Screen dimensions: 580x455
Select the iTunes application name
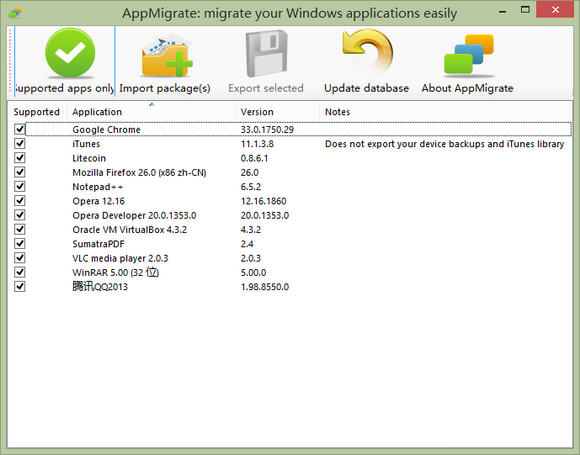86,144
